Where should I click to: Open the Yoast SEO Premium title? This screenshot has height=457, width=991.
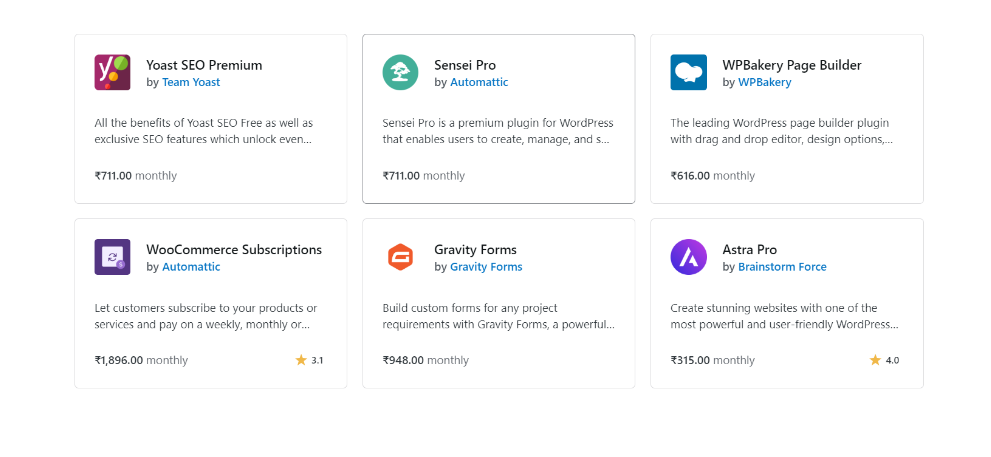204,65
